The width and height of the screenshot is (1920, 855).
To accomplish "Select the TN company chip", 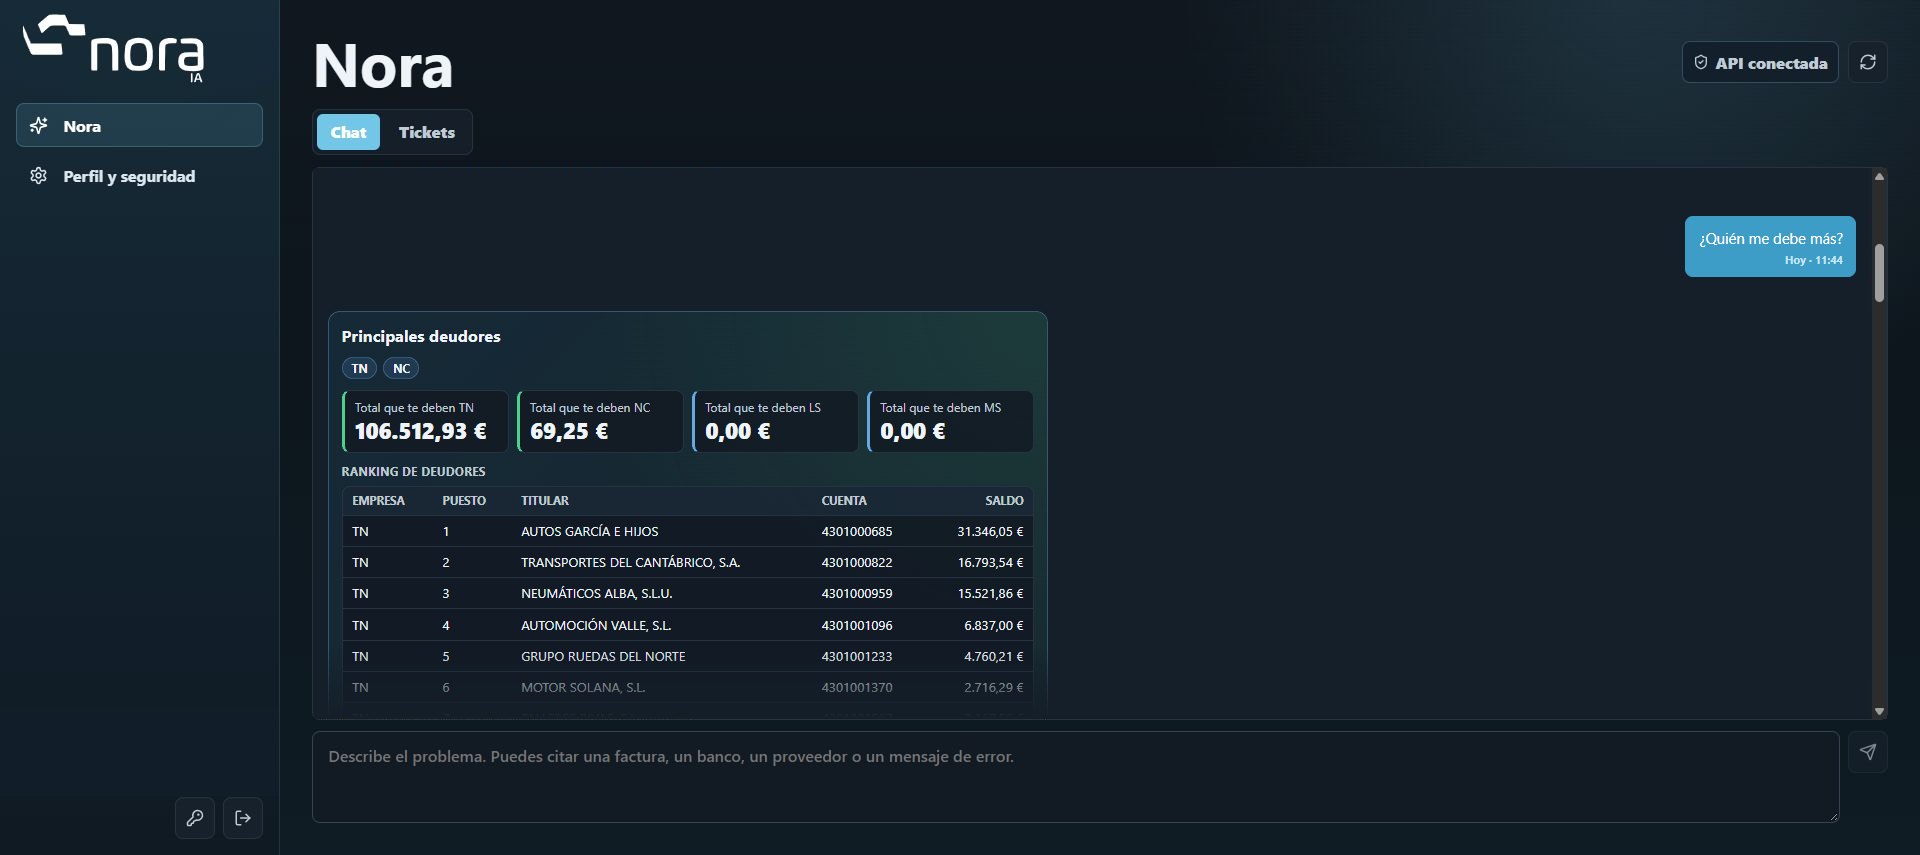I will (360, 369).
